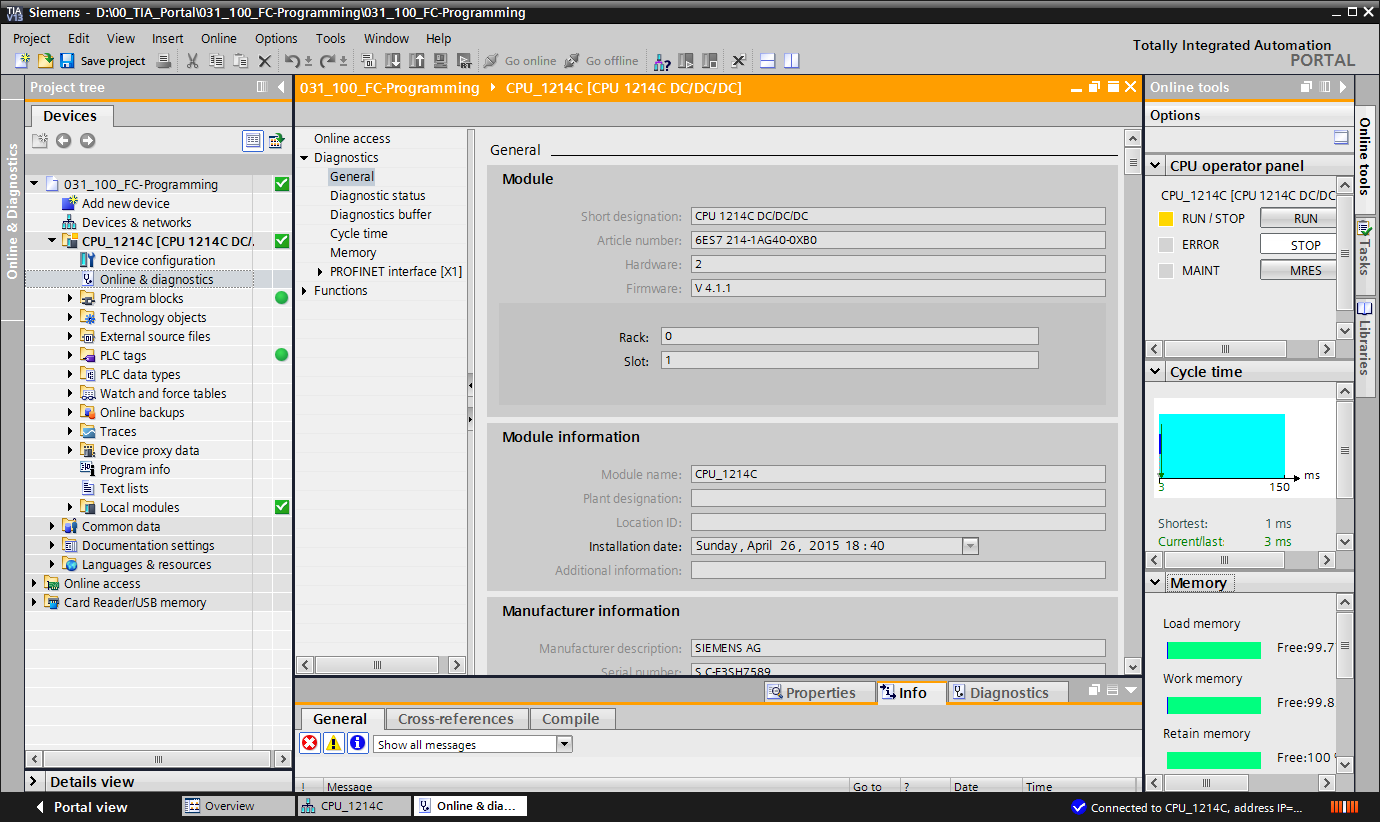1380x822 pixels.
Task: Click the Copy toolbar icon
Action: [x=217, y=61]
